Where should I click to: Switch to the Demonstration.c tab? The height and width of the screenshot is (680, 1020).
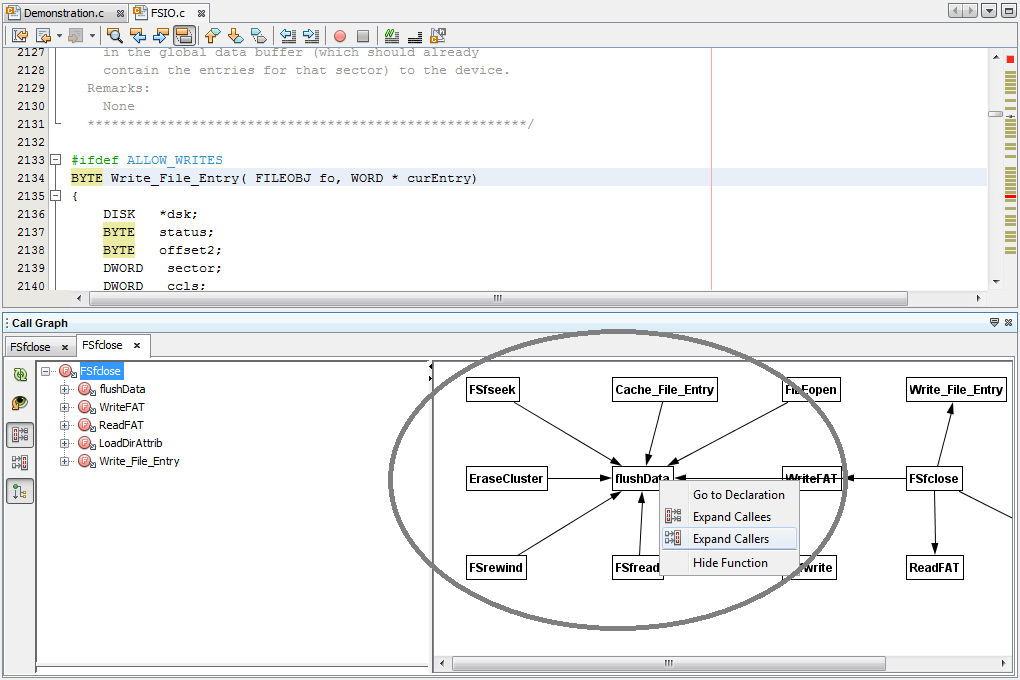pyautogui.click(x=62, y=13)
